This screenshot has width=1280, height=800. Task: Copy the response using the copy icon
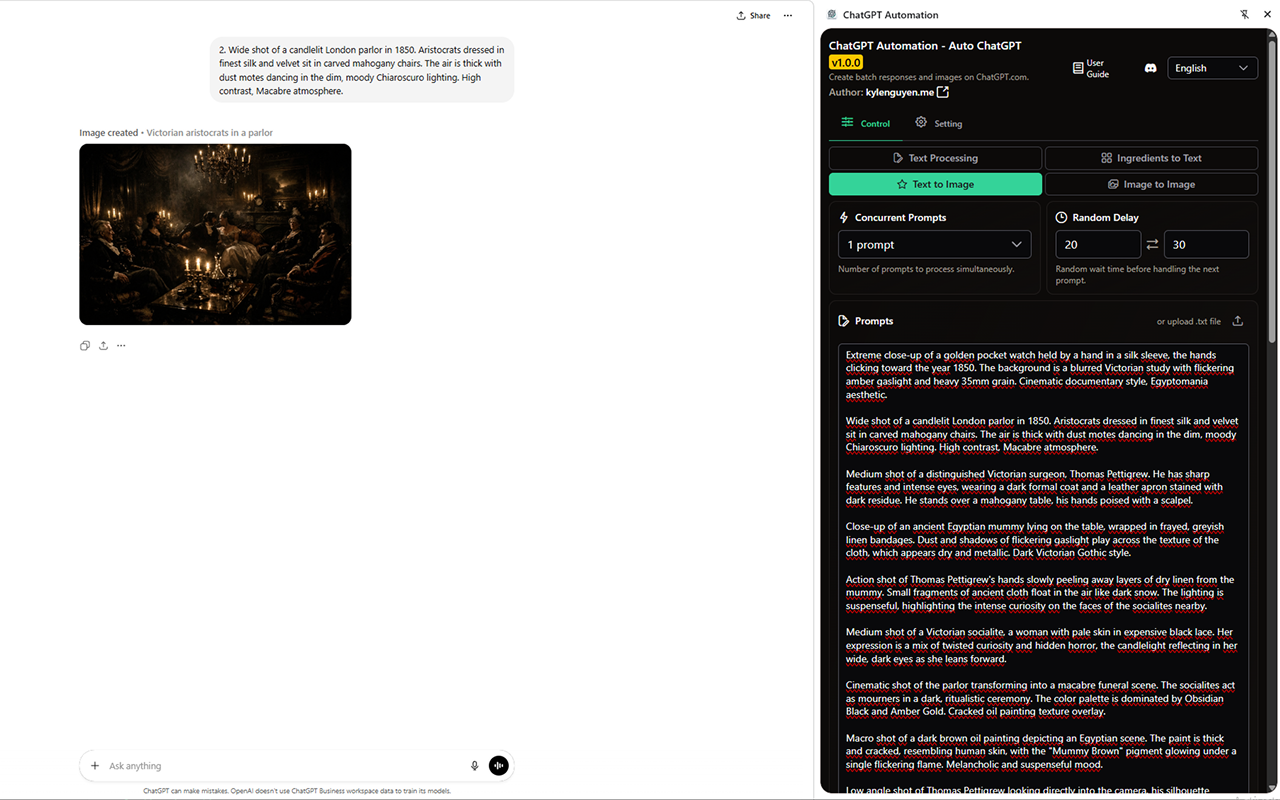pyautogui.click(x=85, y=346)
